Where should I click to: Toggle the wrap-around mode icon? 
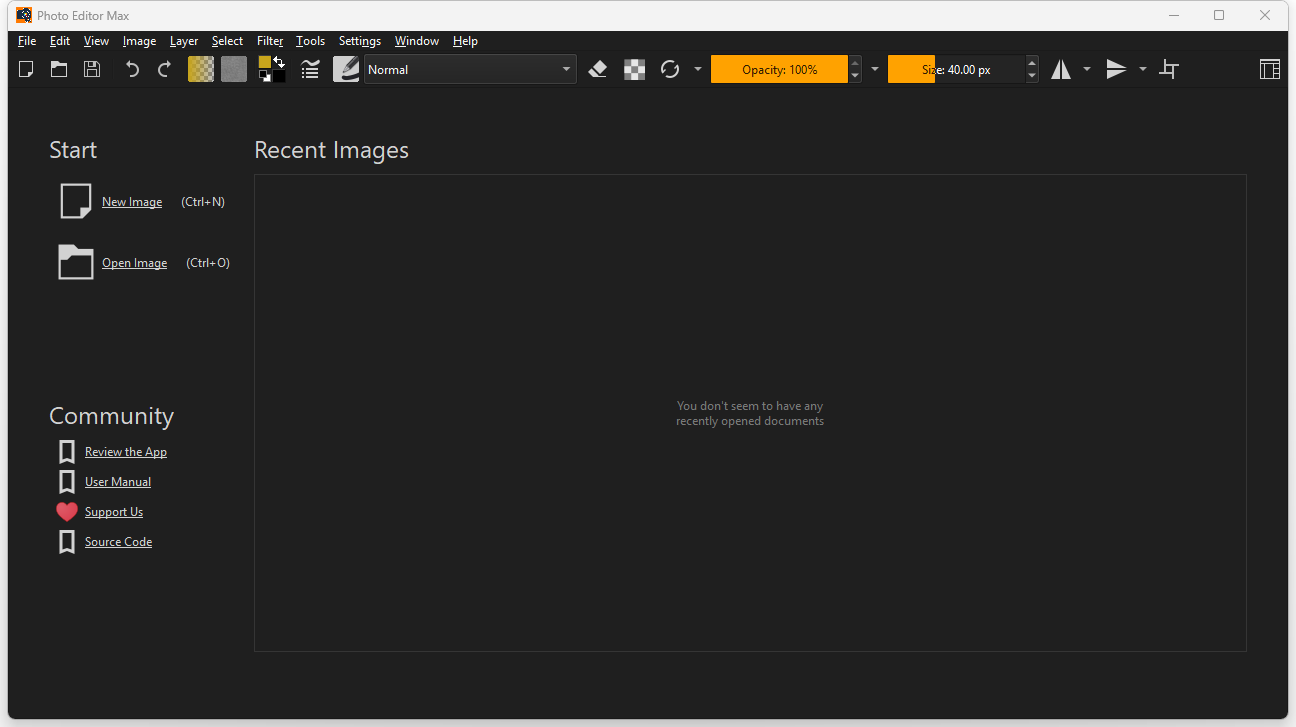click(1169, 69)
